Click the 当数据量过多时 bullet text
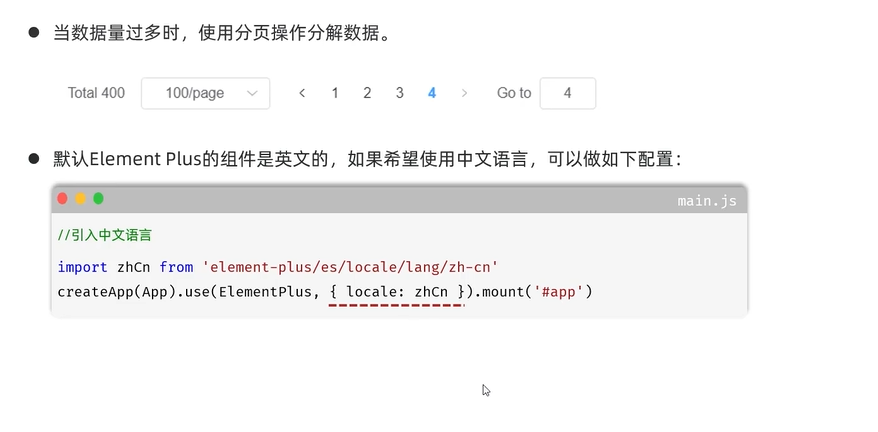 click(222, 33)
